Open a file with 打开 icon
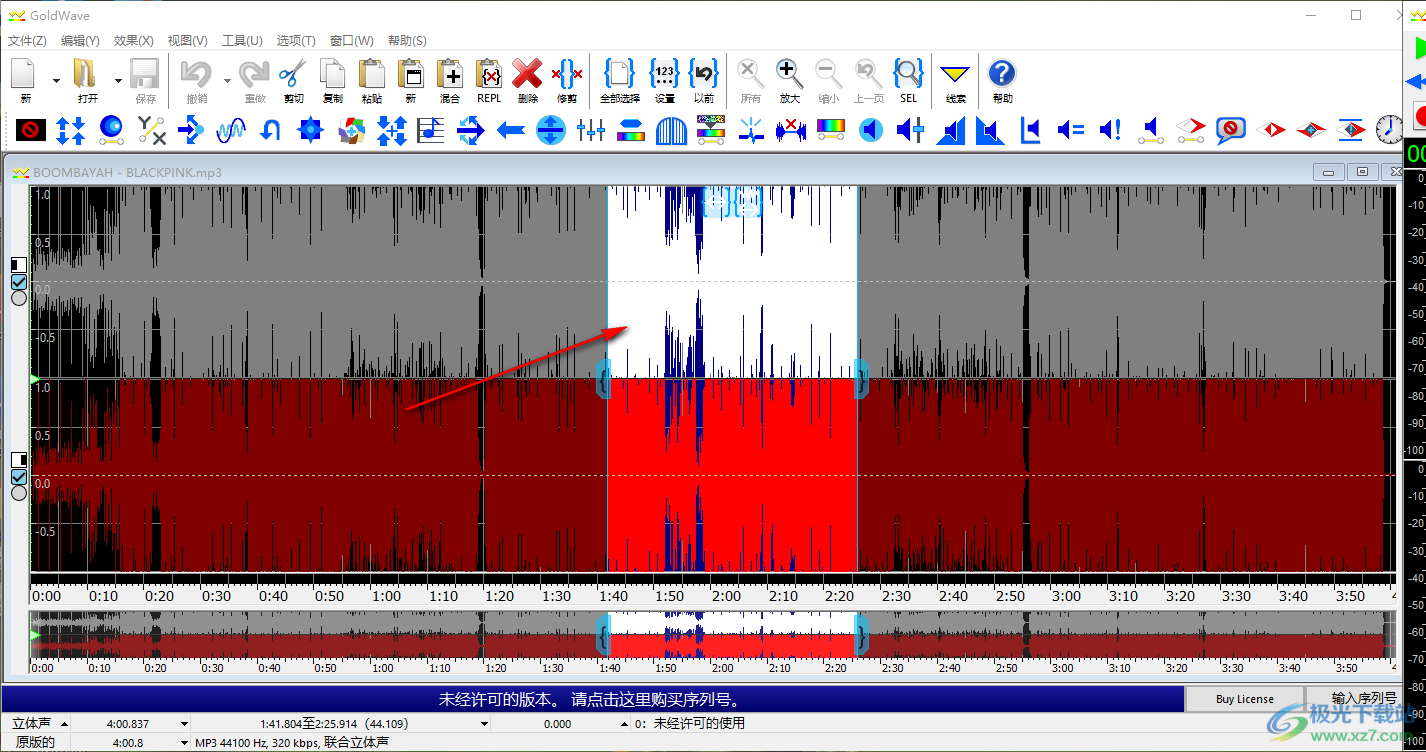The width and height of the screenshot is (1426, 752). (x=87, y=80)
